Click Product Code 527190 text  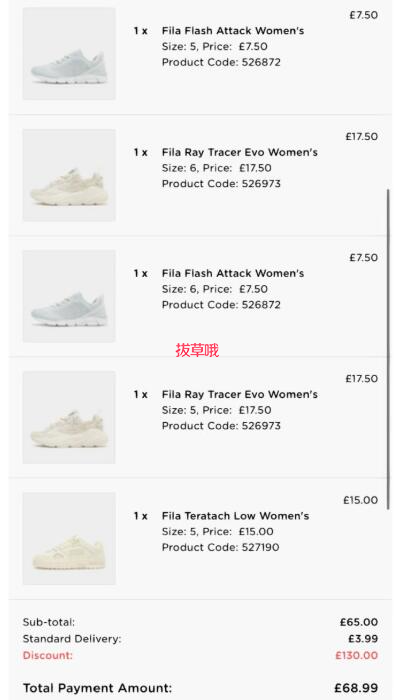(221, 547)
